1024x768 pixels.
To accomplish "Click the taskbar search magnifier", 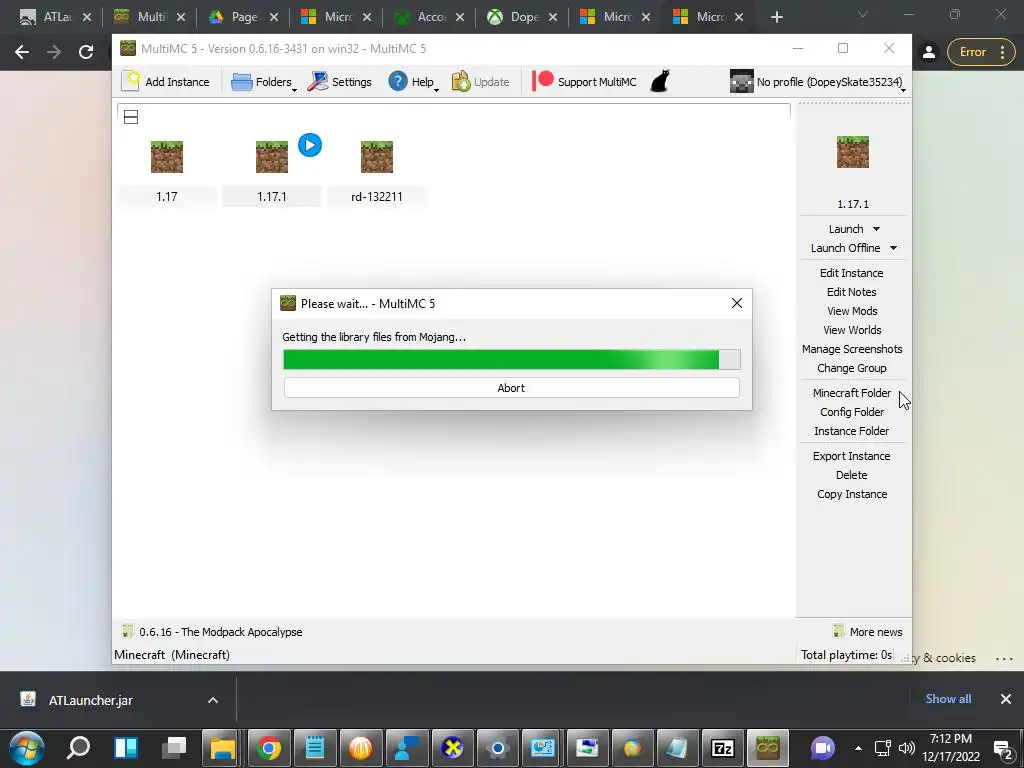I will coord(78,748).
